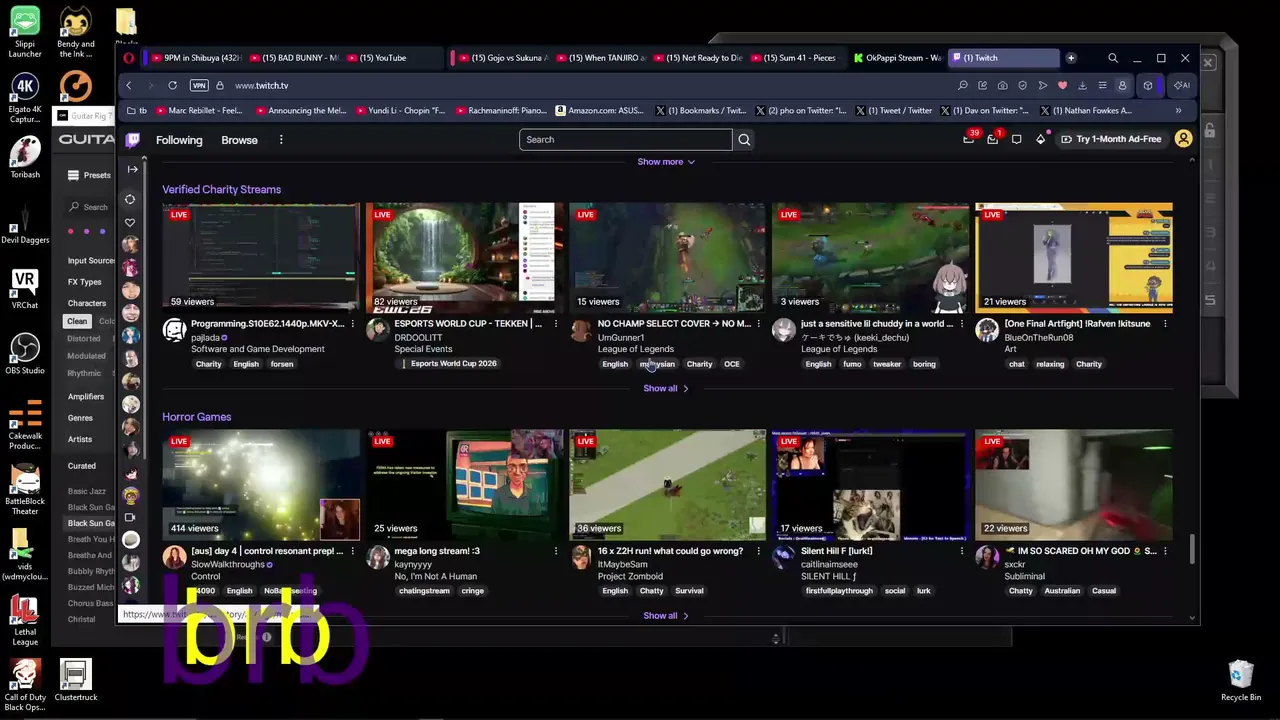1280x720 pixels.
Task: Open the Marc Rebillet bookmark
Action: click(x=200, y=111)
